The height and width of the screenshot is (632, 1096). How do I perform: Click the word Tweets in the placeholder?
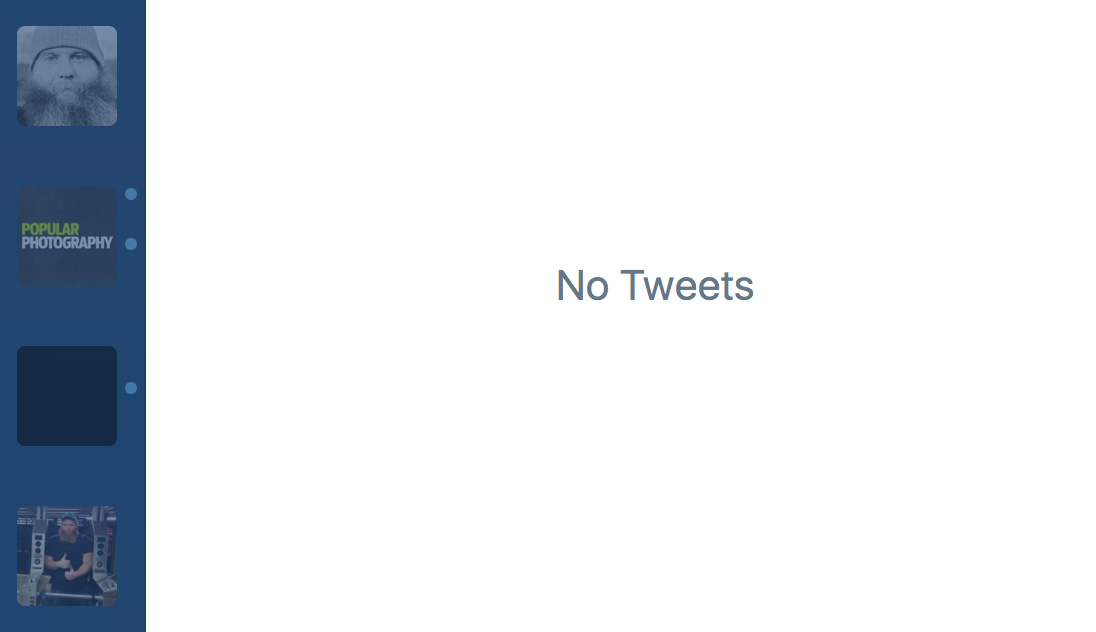coord(687,286)
